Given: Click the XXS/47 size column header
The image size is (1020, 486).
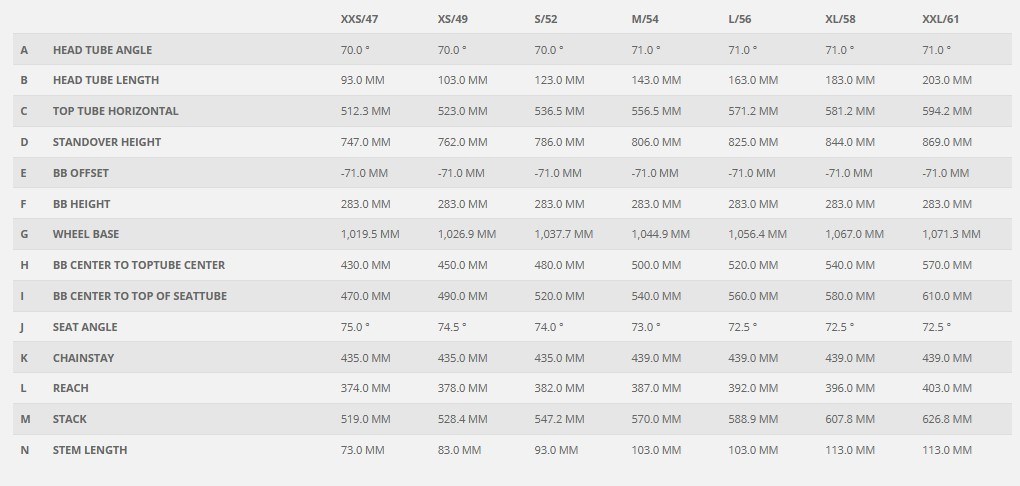Looking at the screenshot, I should pos(359,19).
